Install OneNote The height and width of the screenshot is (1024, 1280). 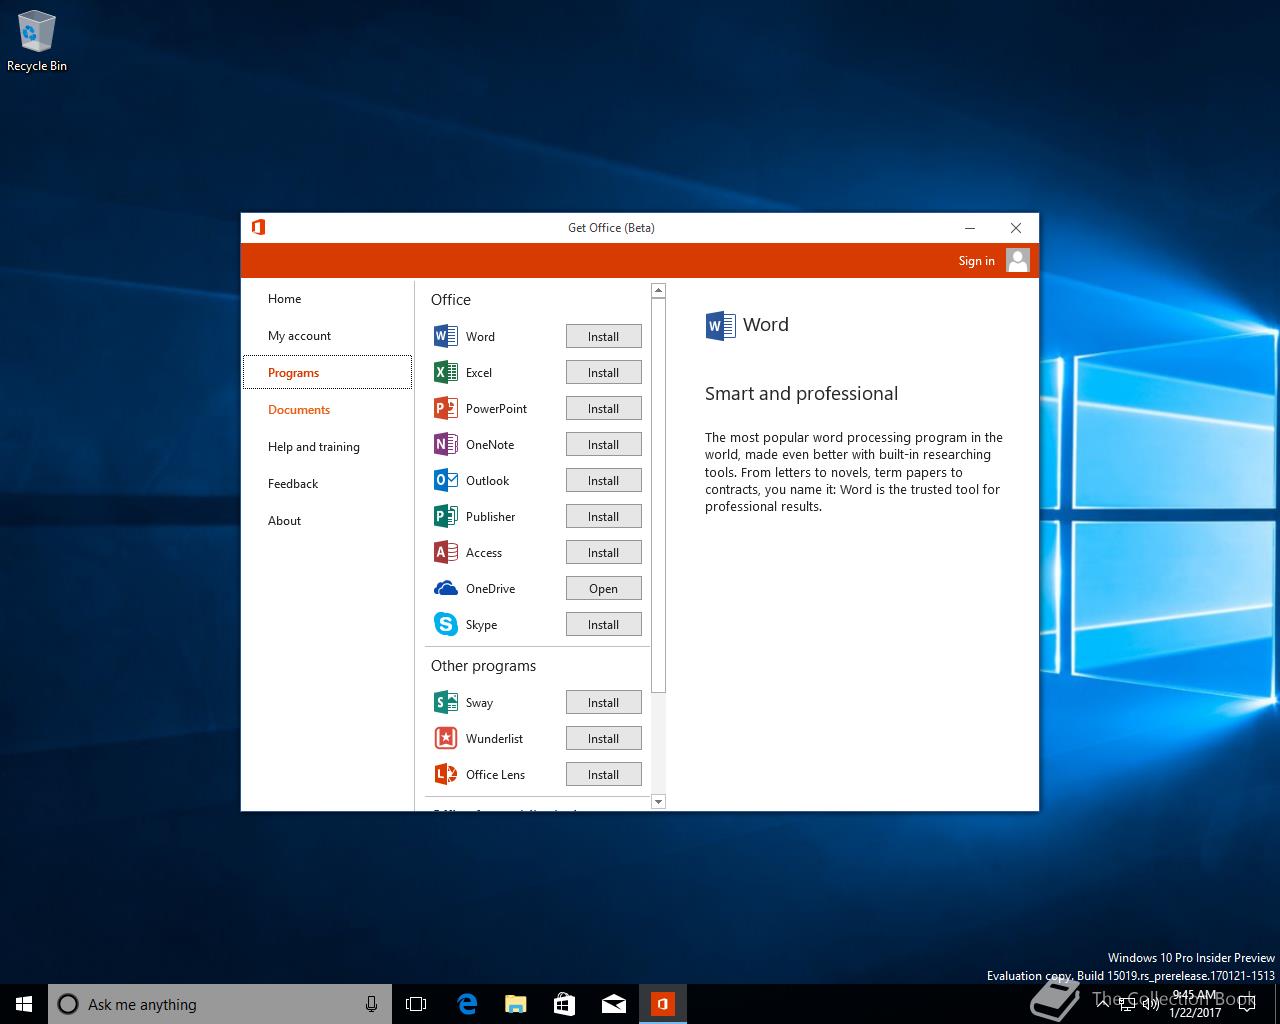point(603,445)
